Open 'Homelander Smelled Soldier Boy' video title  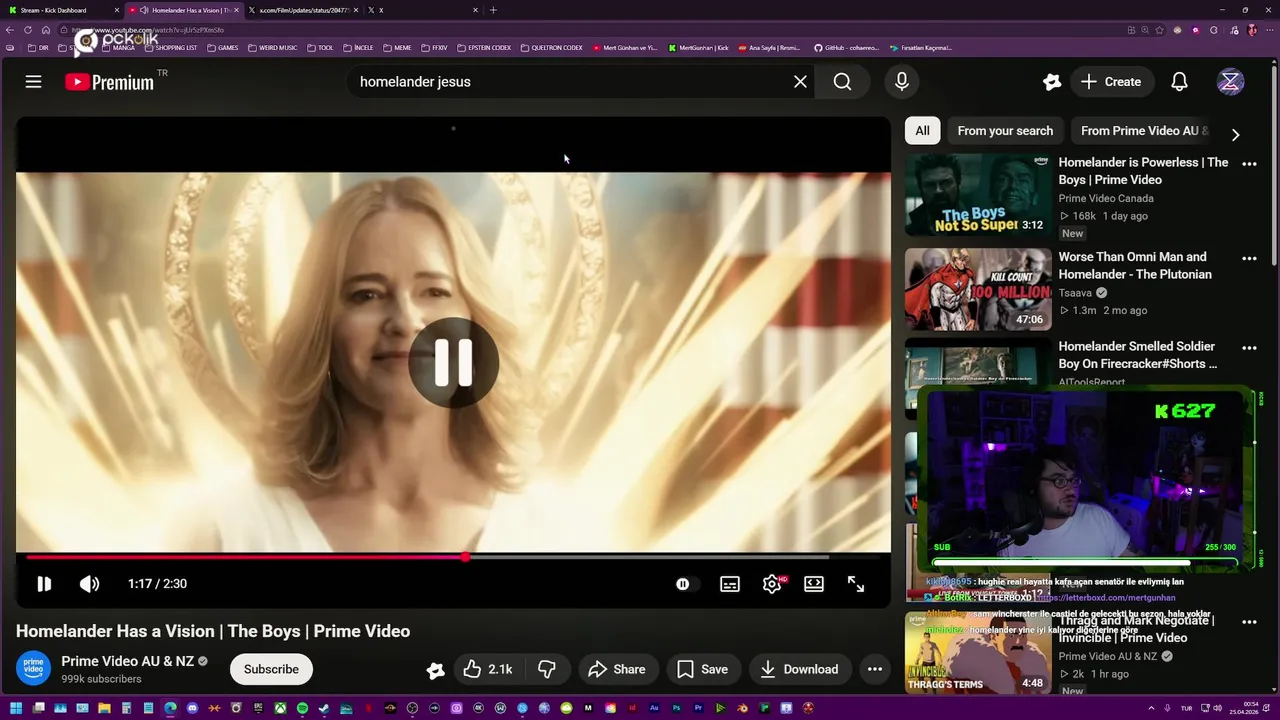[x=1138, y=355]
